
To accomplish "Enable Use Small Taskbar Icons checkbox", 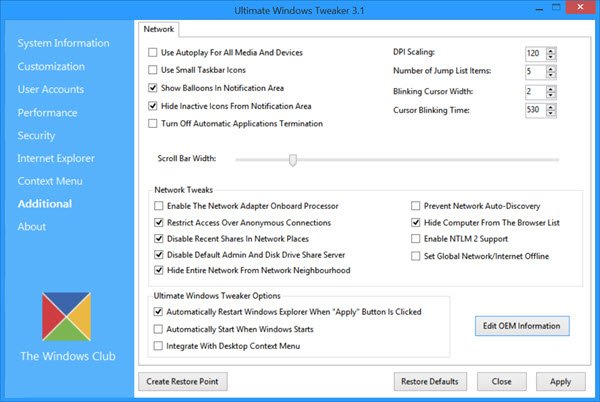I will tap(153, 70).
